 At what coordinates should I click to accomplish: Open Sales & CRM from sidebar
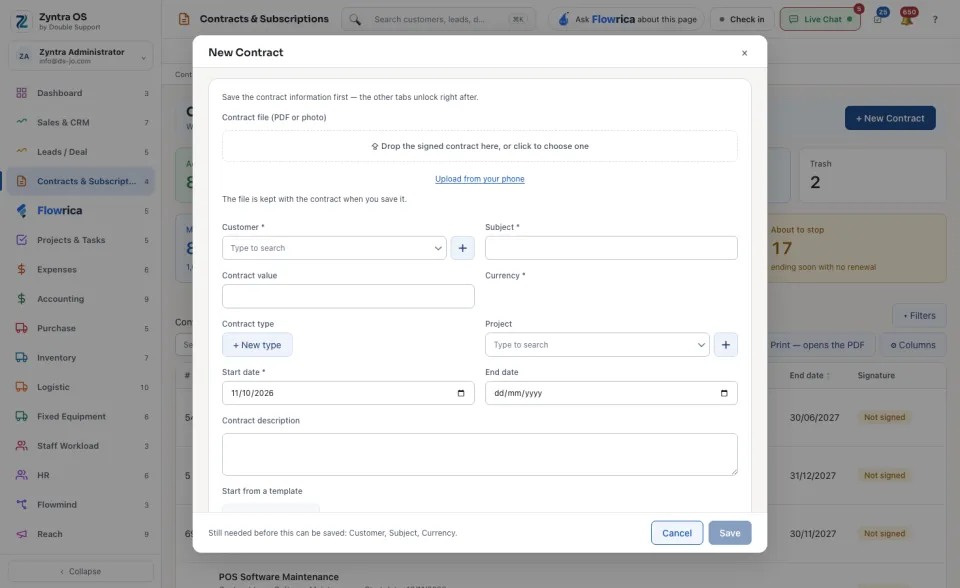(x=81, y=122)
